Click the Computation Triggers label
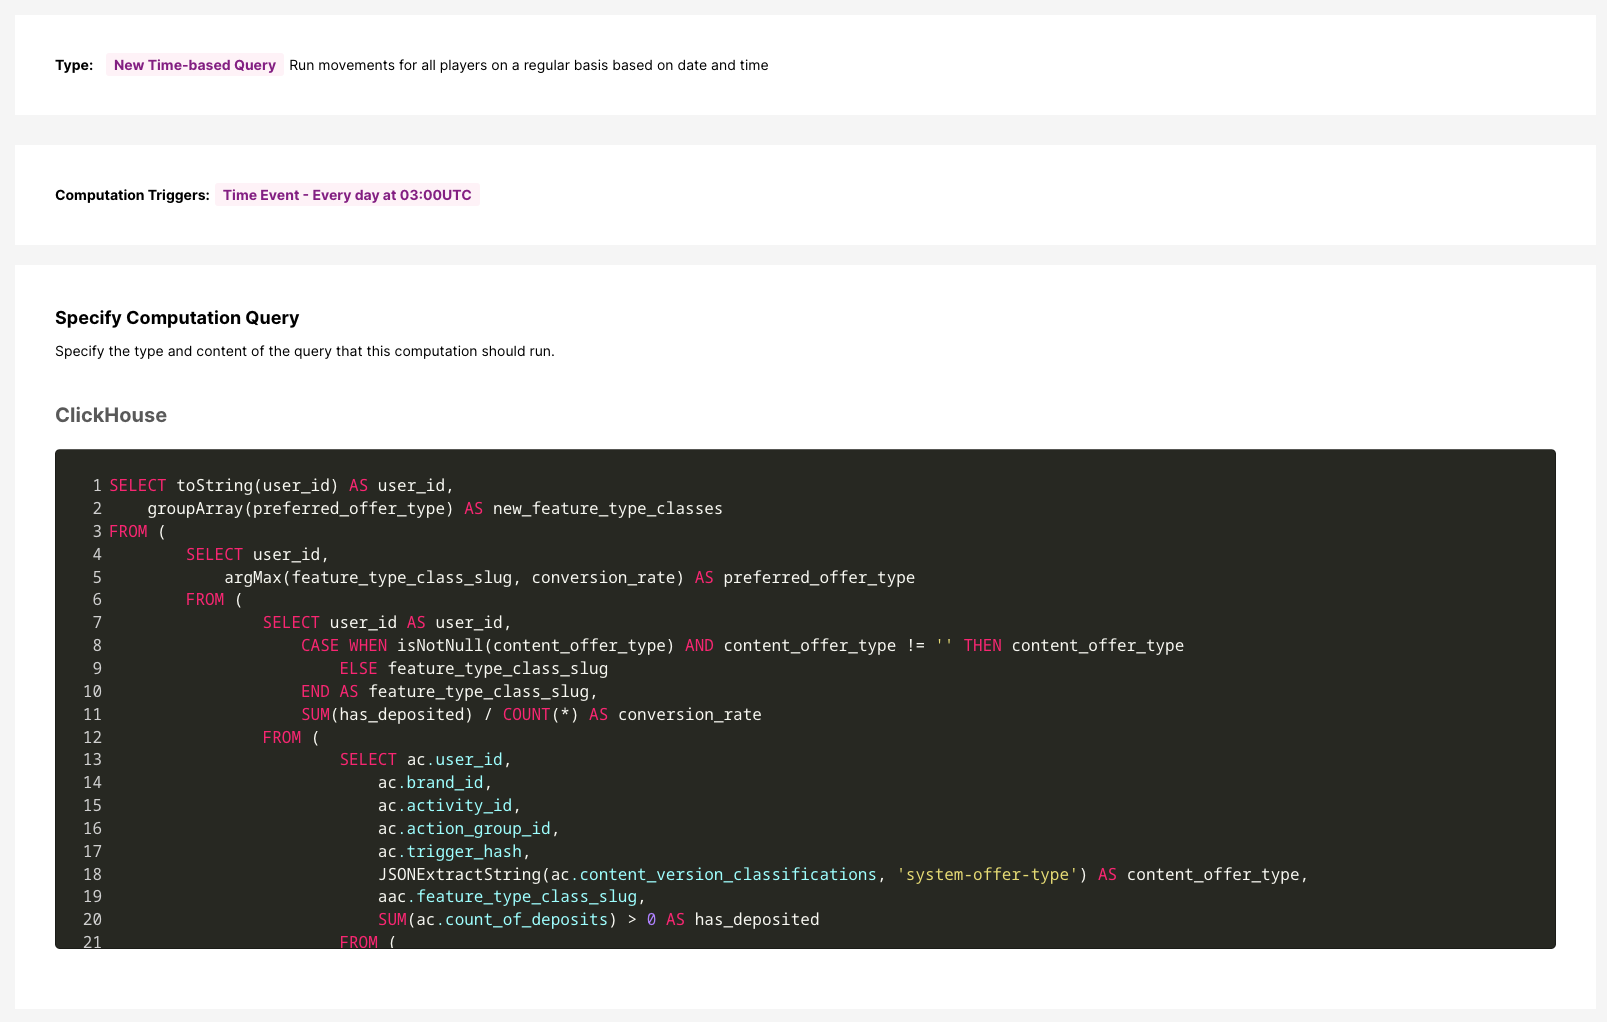The height and width of the screenshot is (1022, 1607). 132,195
